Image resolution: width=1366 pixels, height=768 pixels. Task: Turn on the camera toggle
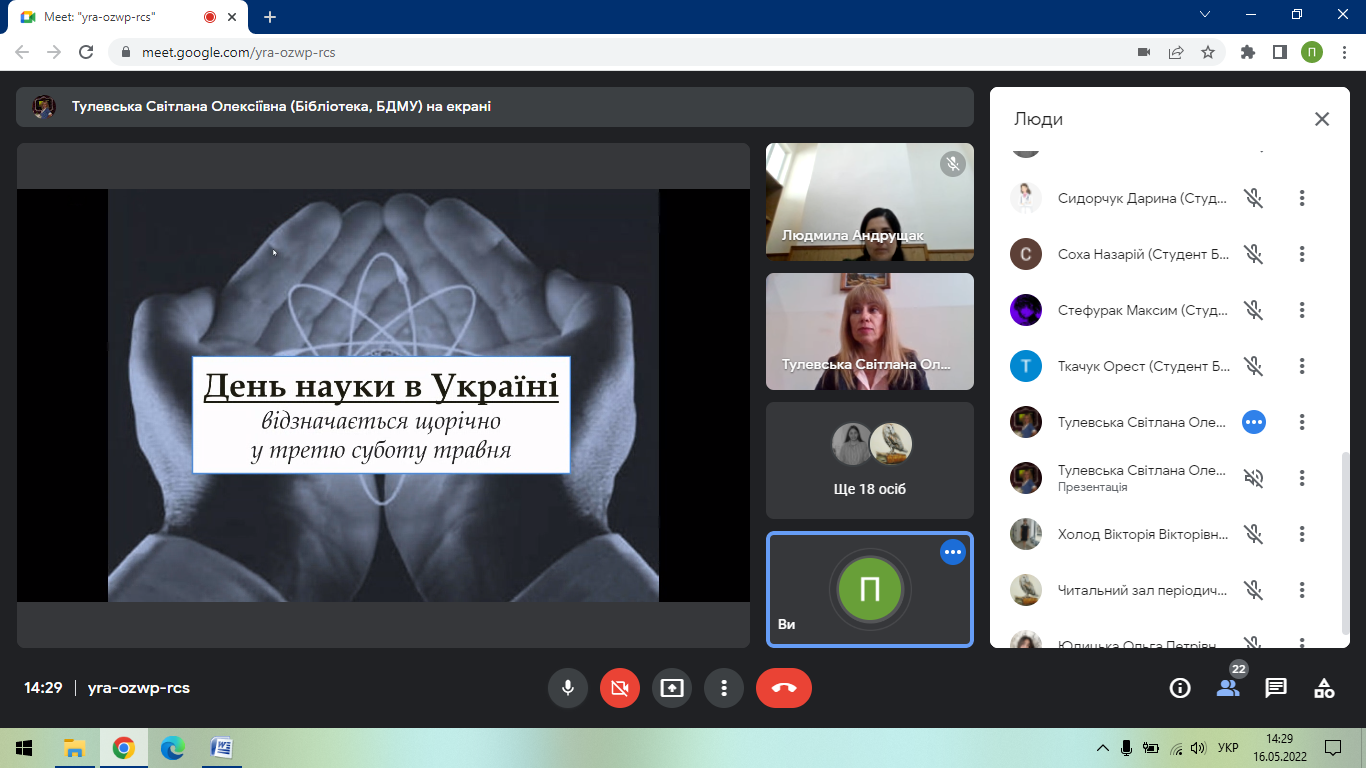click(x=620, y=688)
